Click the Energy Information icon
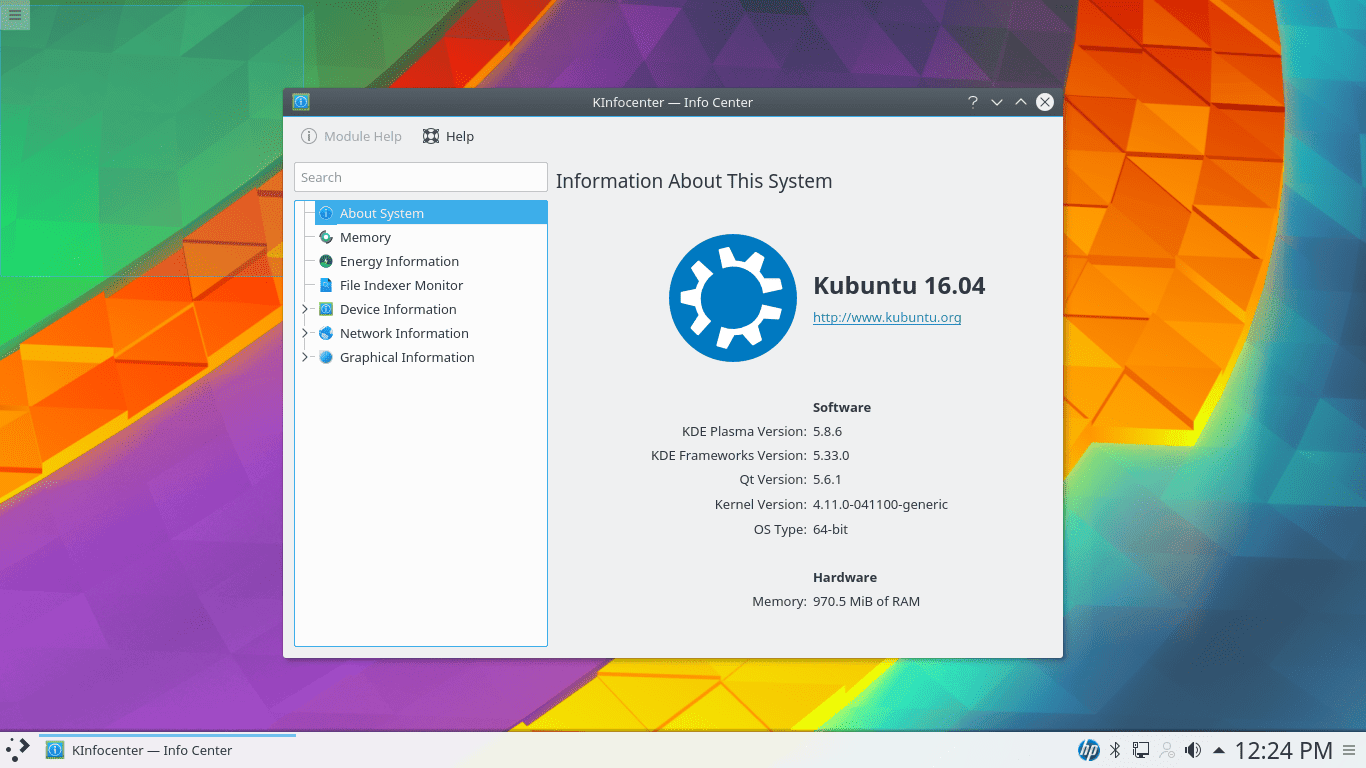The width and height of the screenshot is (1366, 768). [x=326, y=261]
